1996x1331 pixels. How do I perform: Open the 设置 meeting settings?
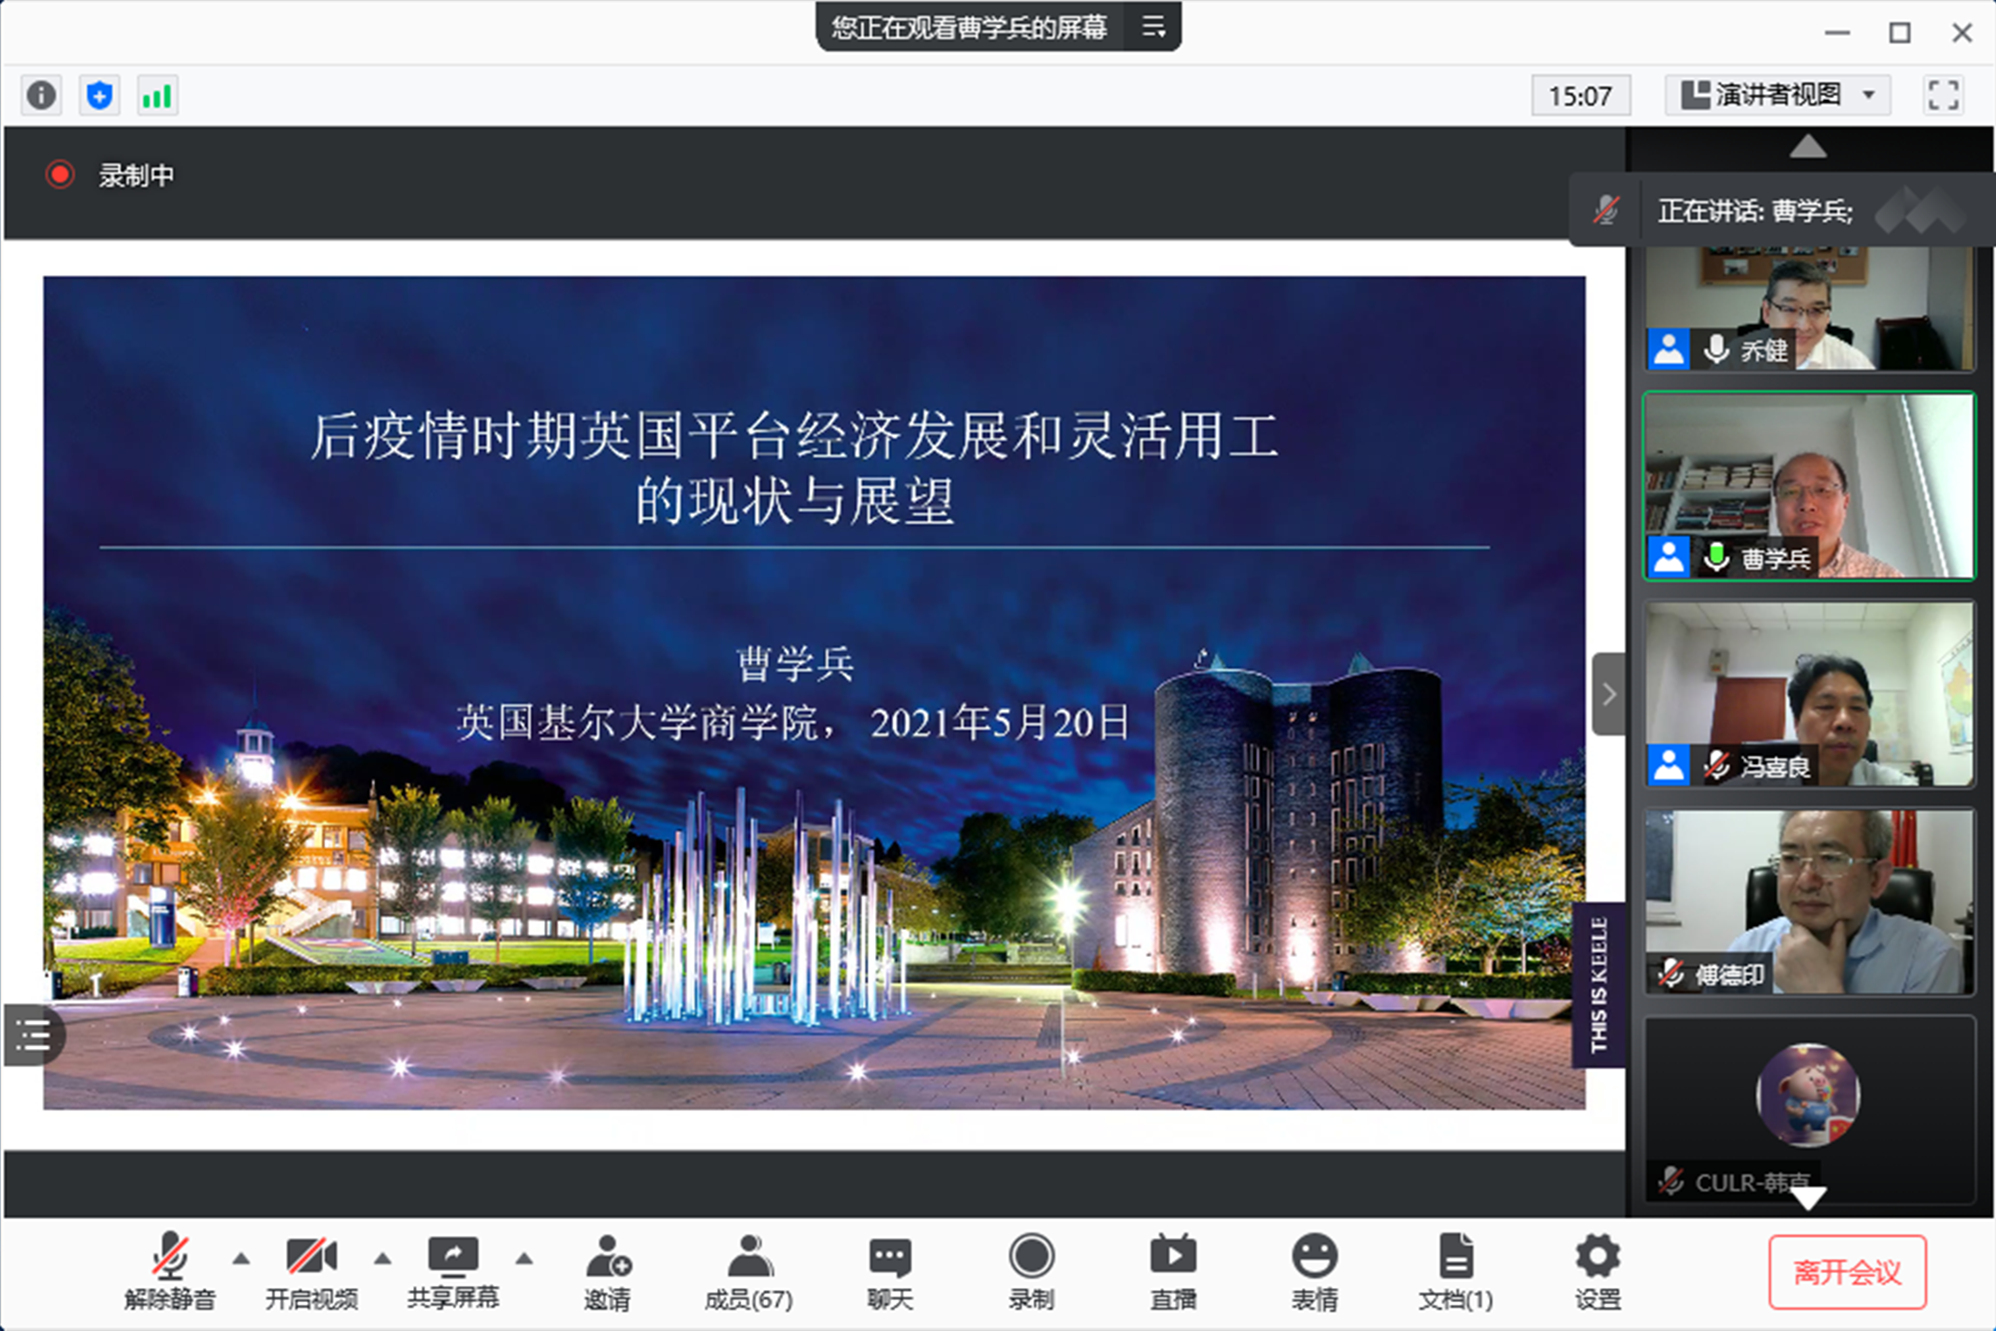[1595, 1272]
